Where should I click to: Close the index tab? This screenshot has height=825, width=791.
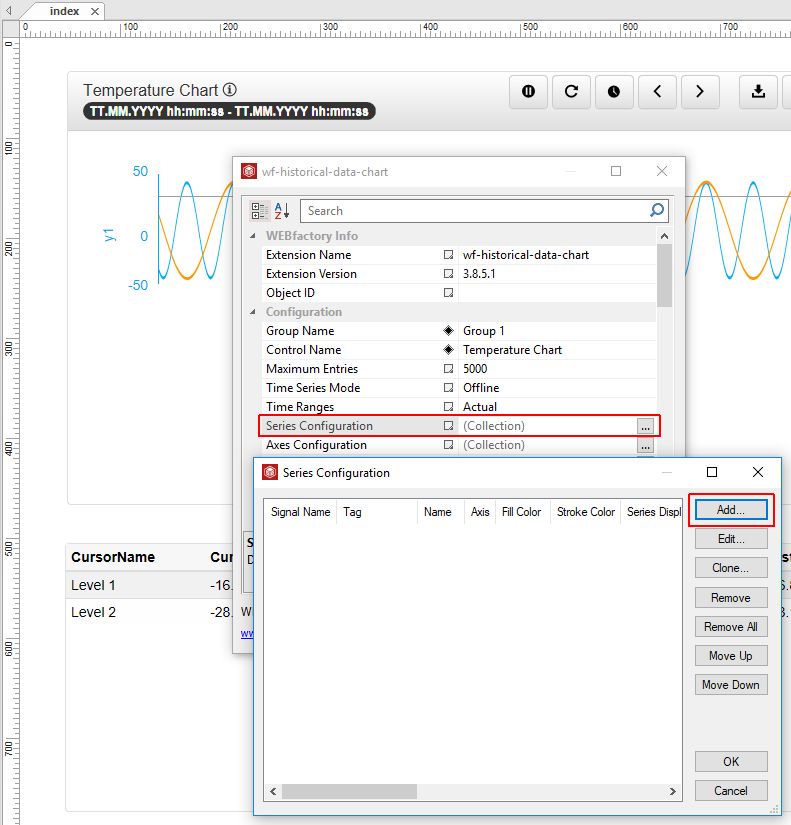click(x=95, y=12)
